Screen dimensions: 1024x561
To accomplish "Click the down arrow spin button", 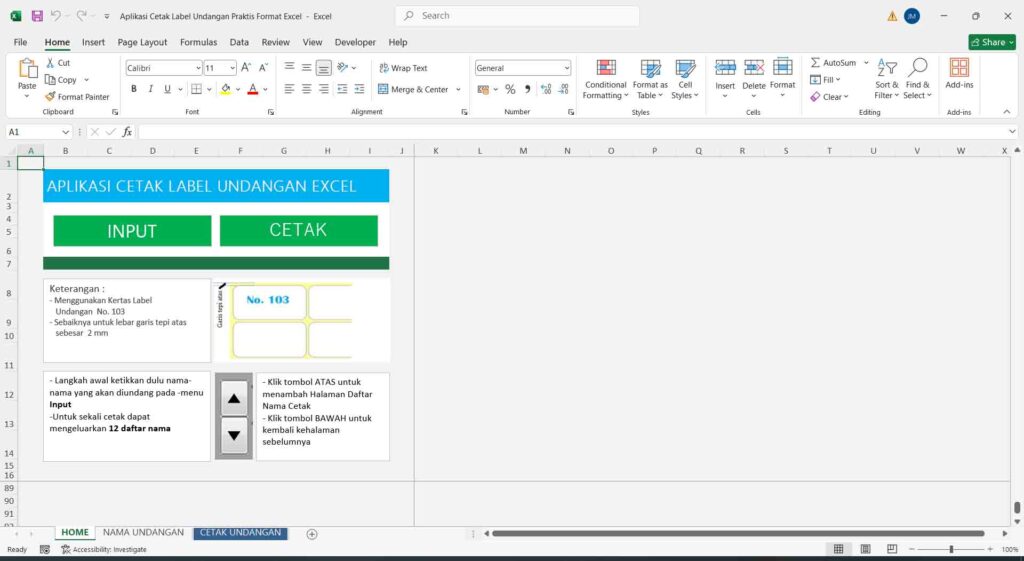I will [234, 435].
